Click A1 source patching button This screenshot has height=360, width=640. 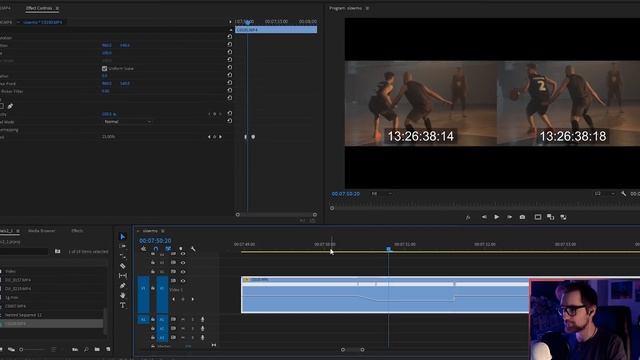(143, 320)
